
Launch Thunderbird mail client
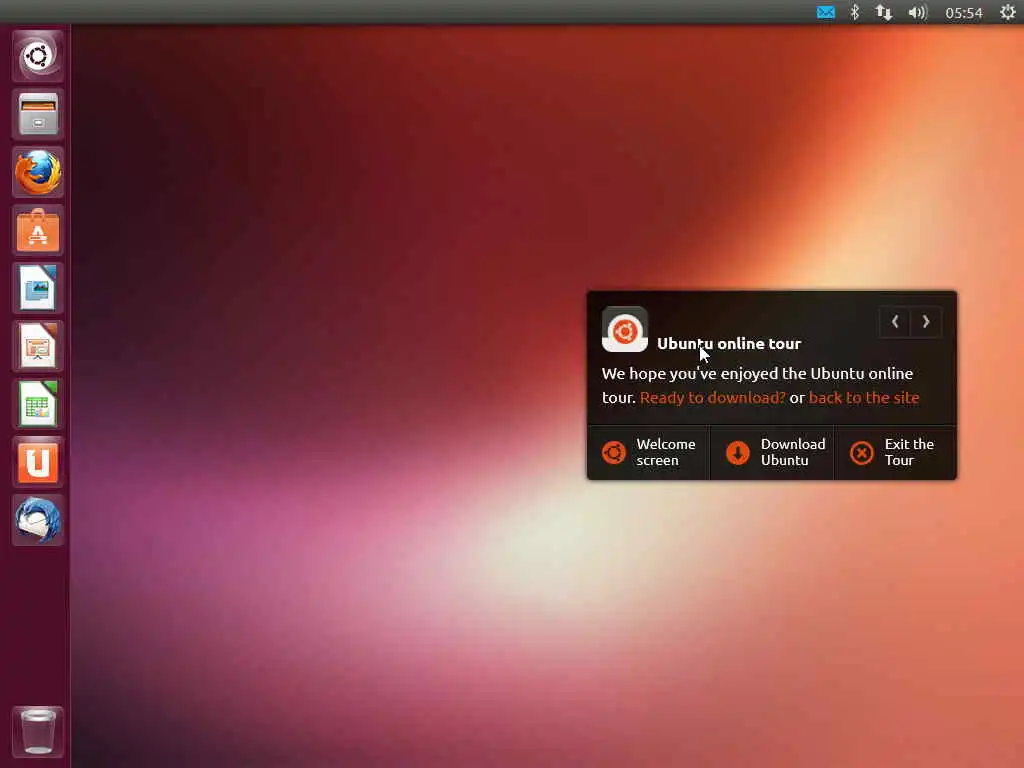[38, 520]
